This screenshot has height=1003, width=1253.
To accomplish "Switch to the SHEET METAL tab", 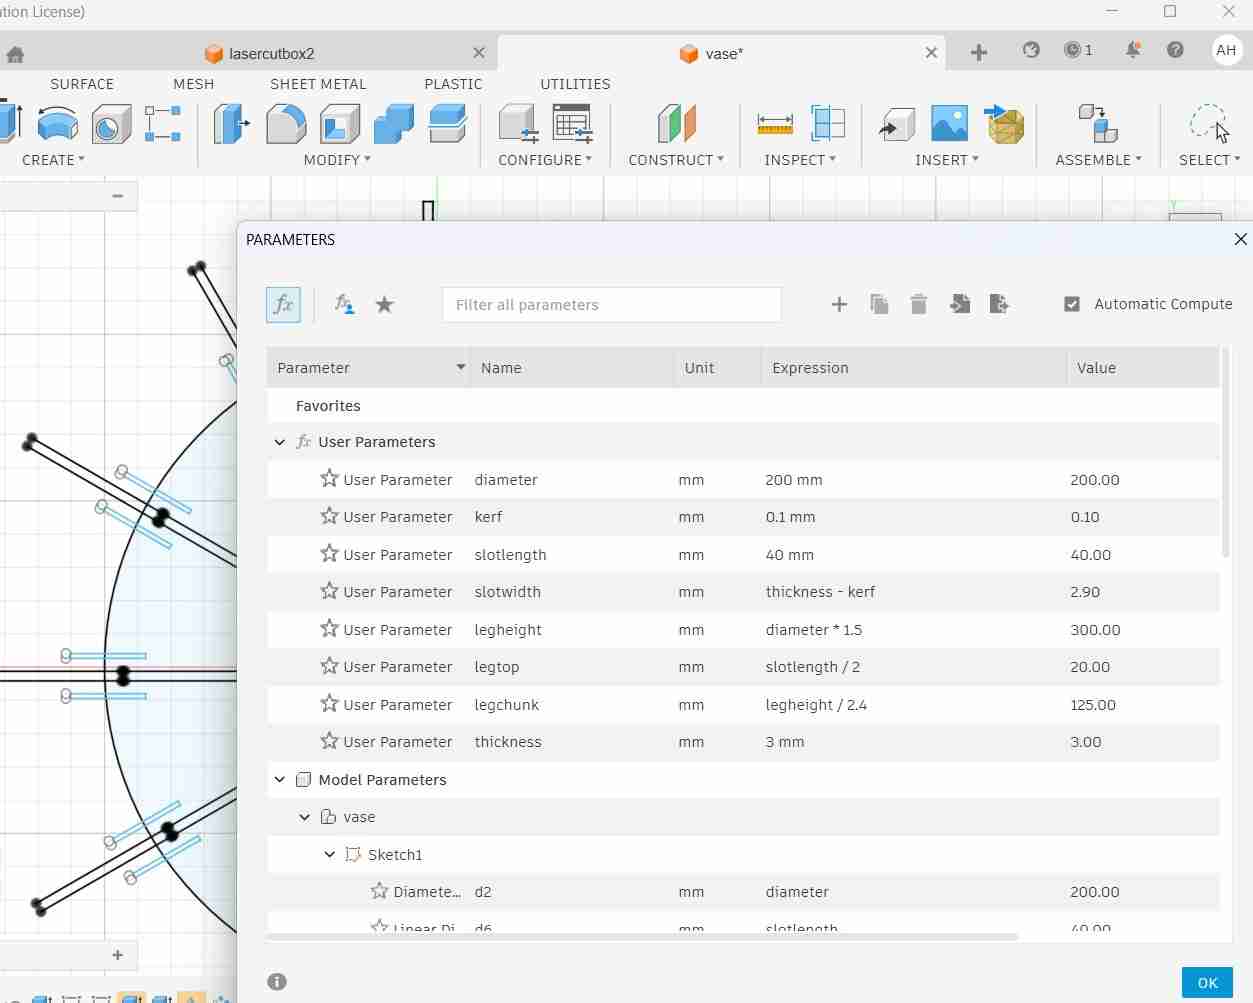I will click(318, 84).
